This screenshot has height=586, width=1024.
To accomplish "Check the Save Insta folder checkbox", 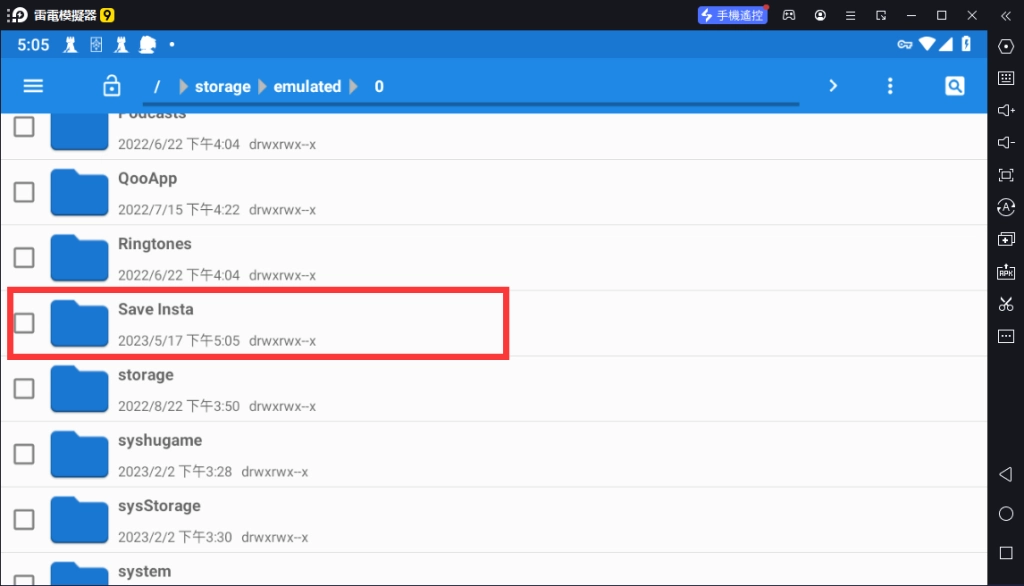I will (x=24, y=323).
